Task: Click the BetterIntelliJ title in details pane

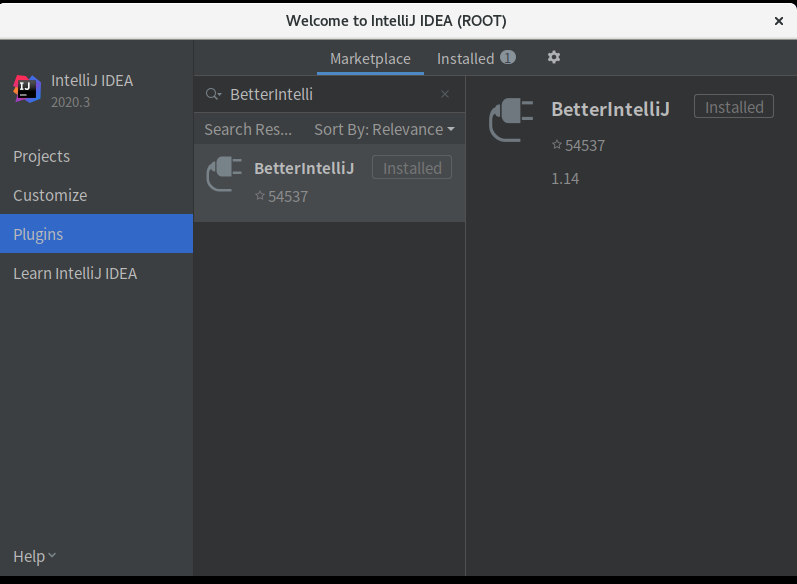Action: pyautogui.click(x=610, y=109)
